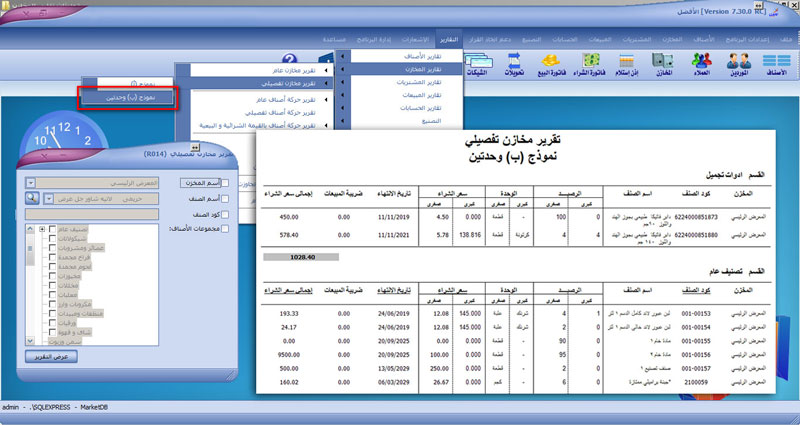Open the الشيكات (Cheques) toolbar icon

coord(478,65)
